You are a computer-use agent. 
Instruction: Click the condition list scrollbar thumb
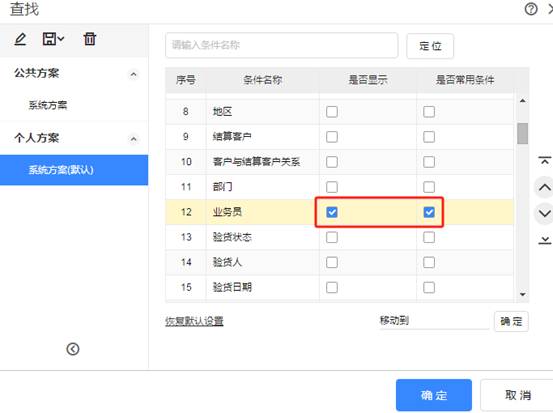click(x=522, y=133)
